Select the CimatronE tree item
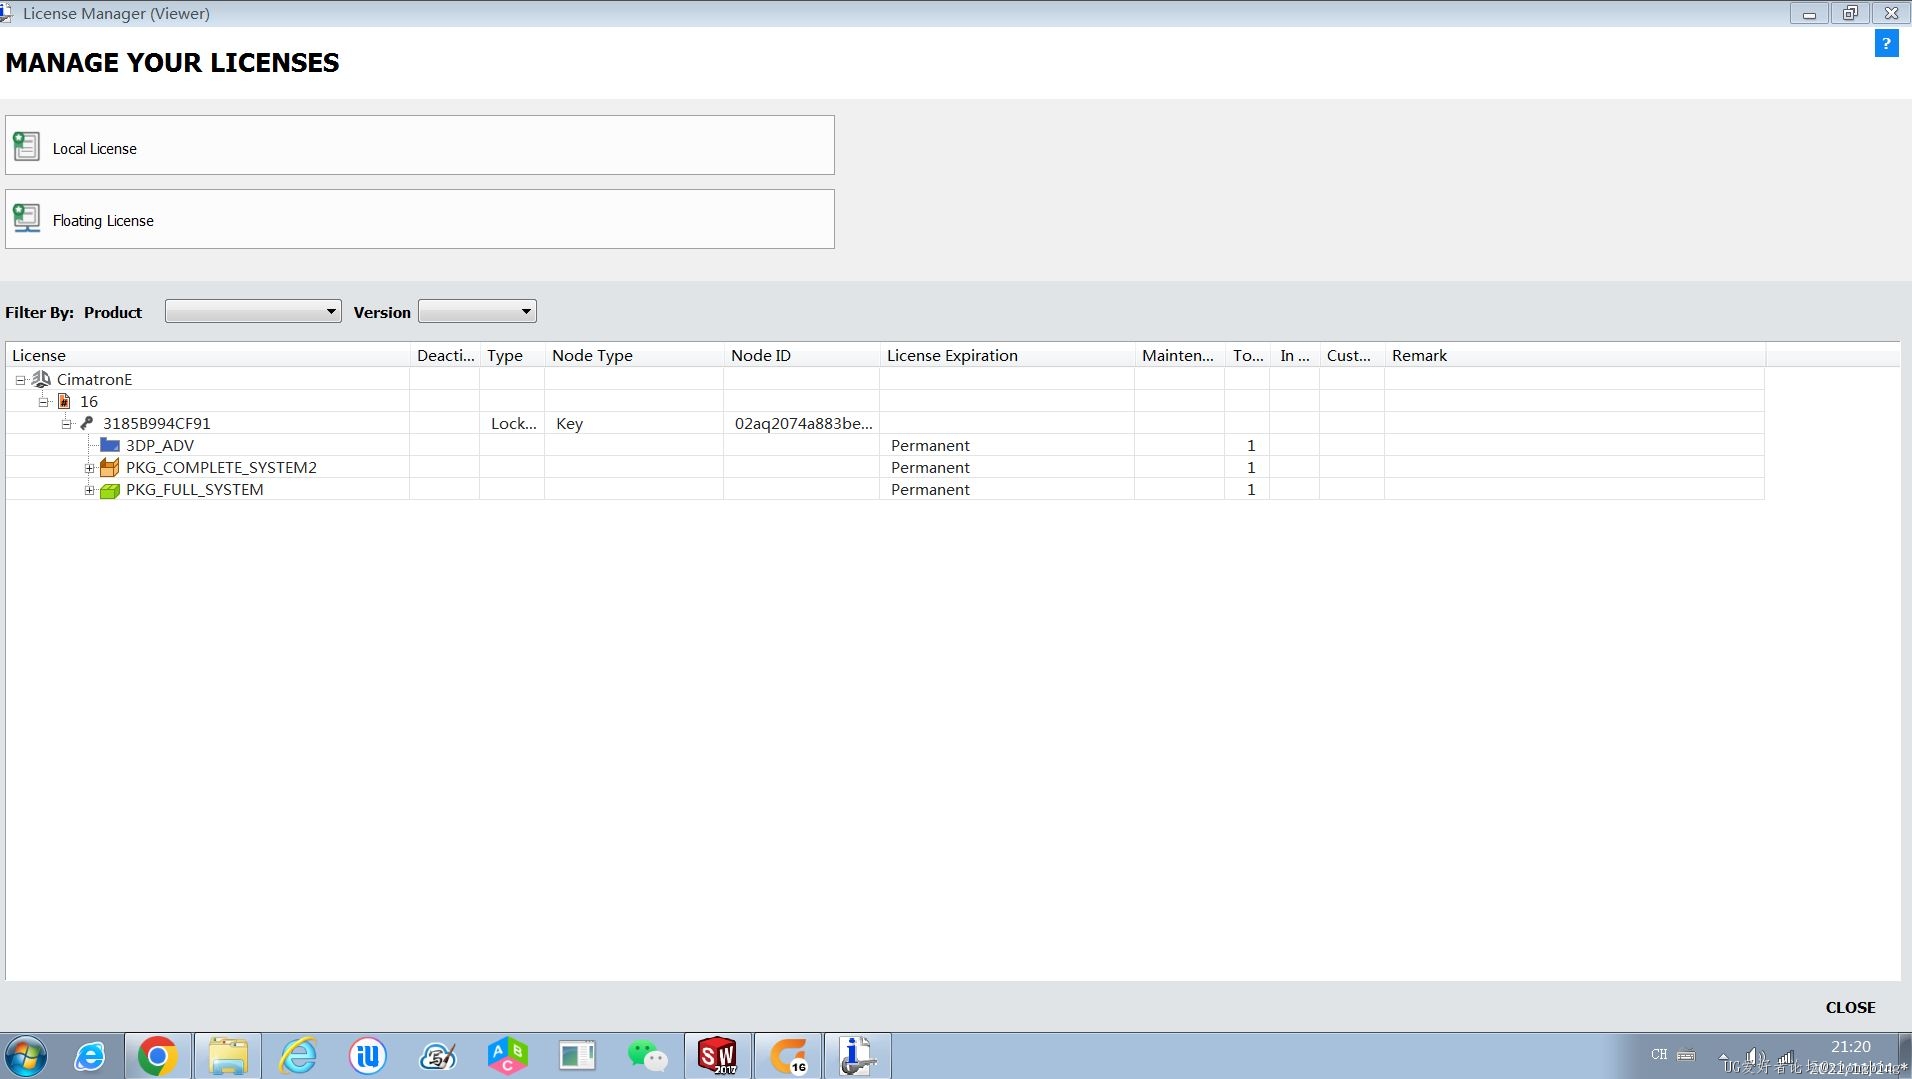1912x1079 pixels. [94, 379]
